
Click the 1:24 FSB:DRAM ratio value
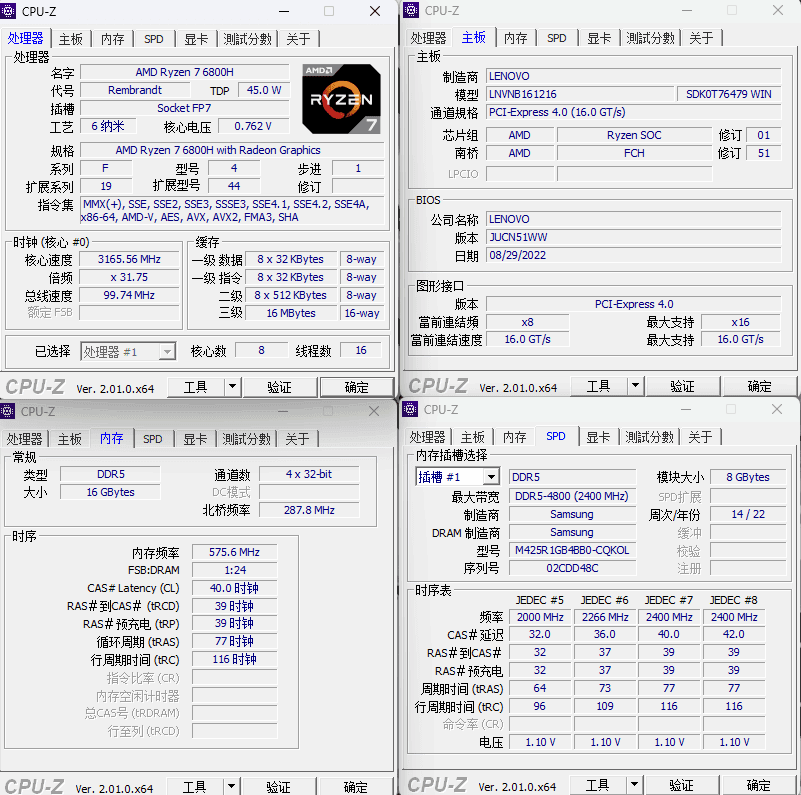[x=234, y=570]
